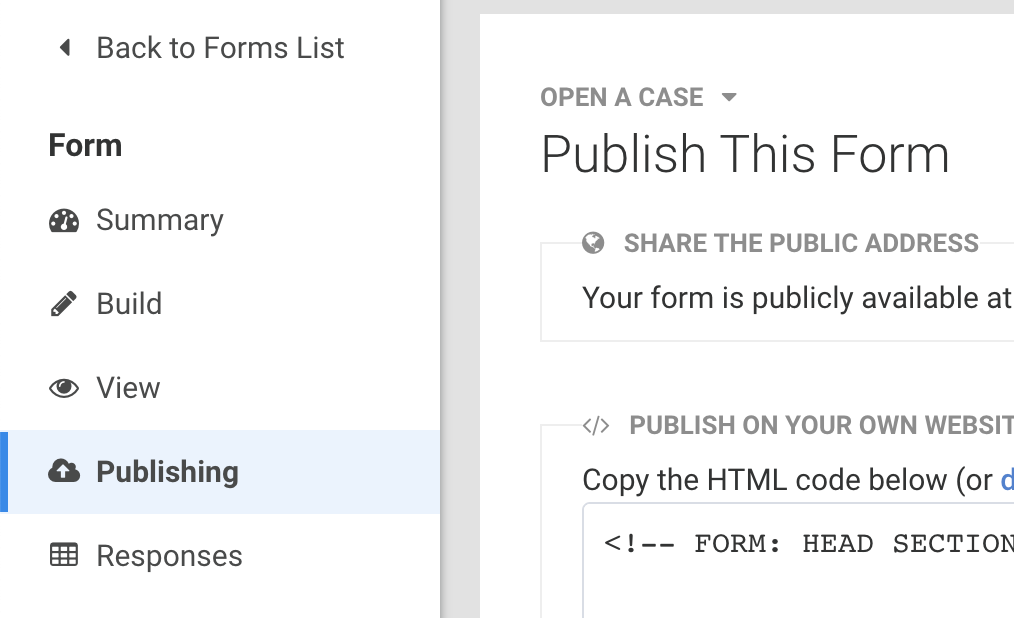Switch to the Build page

(x=129, y=304)
